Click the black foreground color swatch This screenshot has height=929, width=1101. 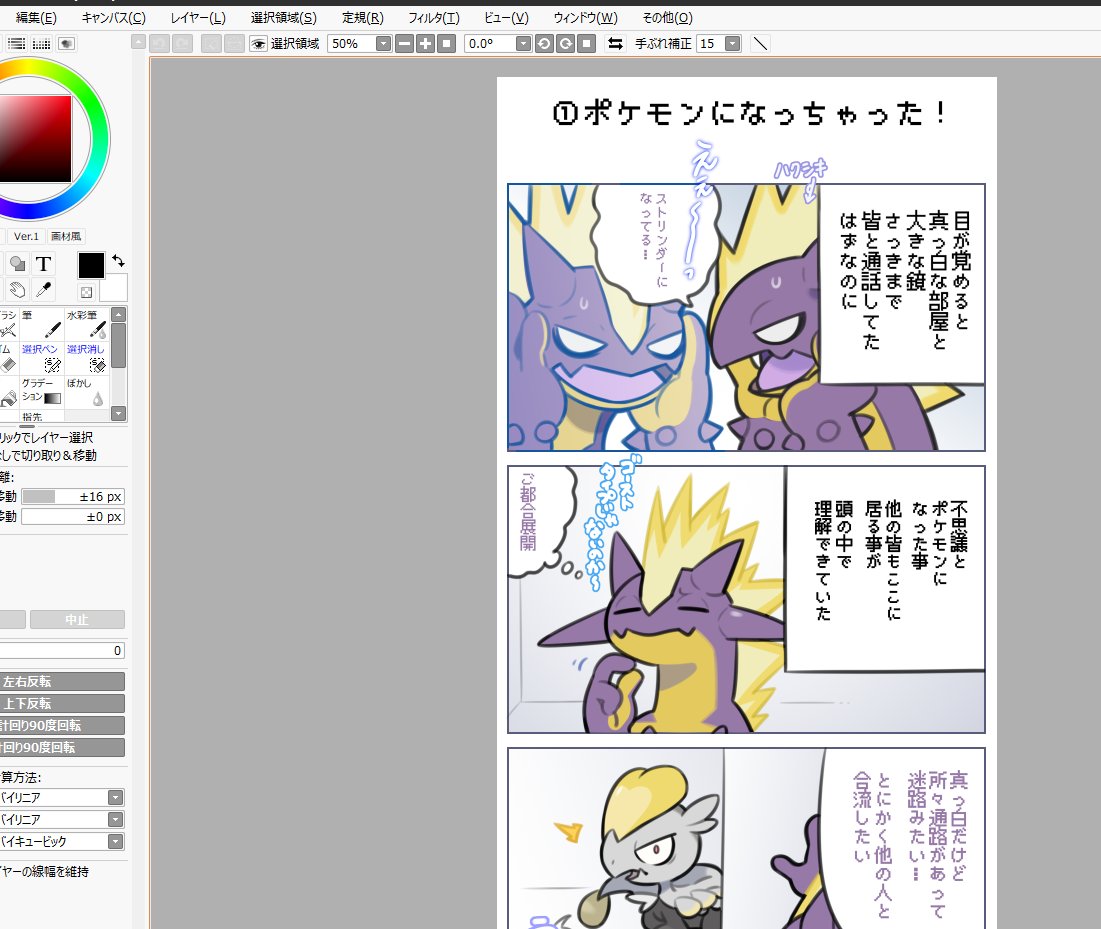[x=91, y=265]
